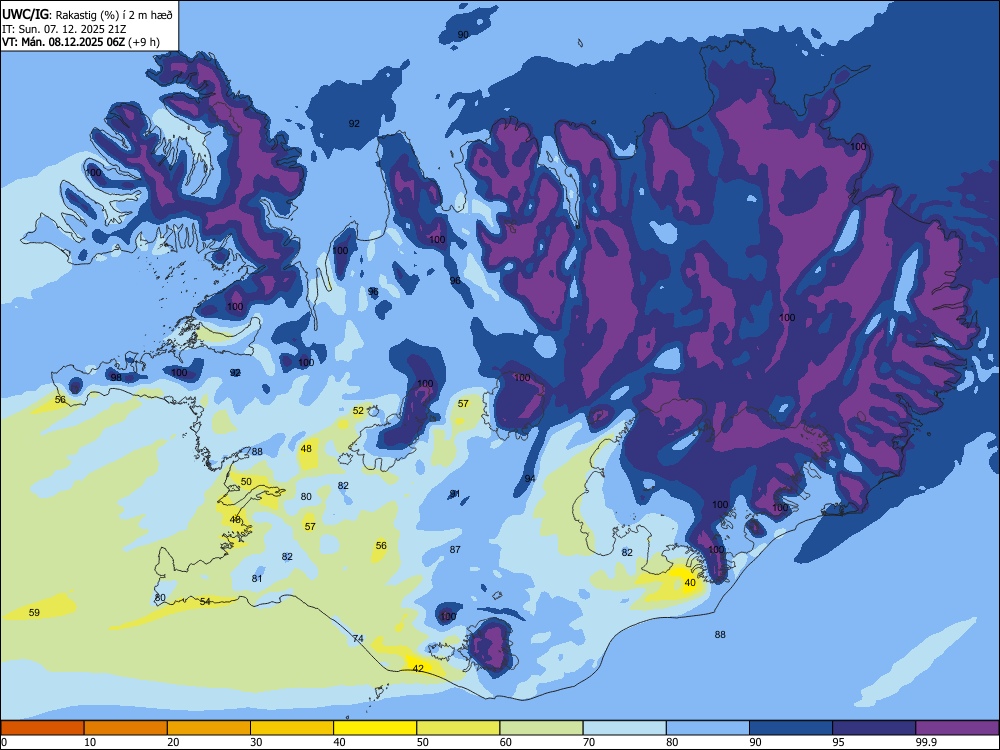
Task: Click the legend tick label '99.9'
Action: click(x=926, y=742)
